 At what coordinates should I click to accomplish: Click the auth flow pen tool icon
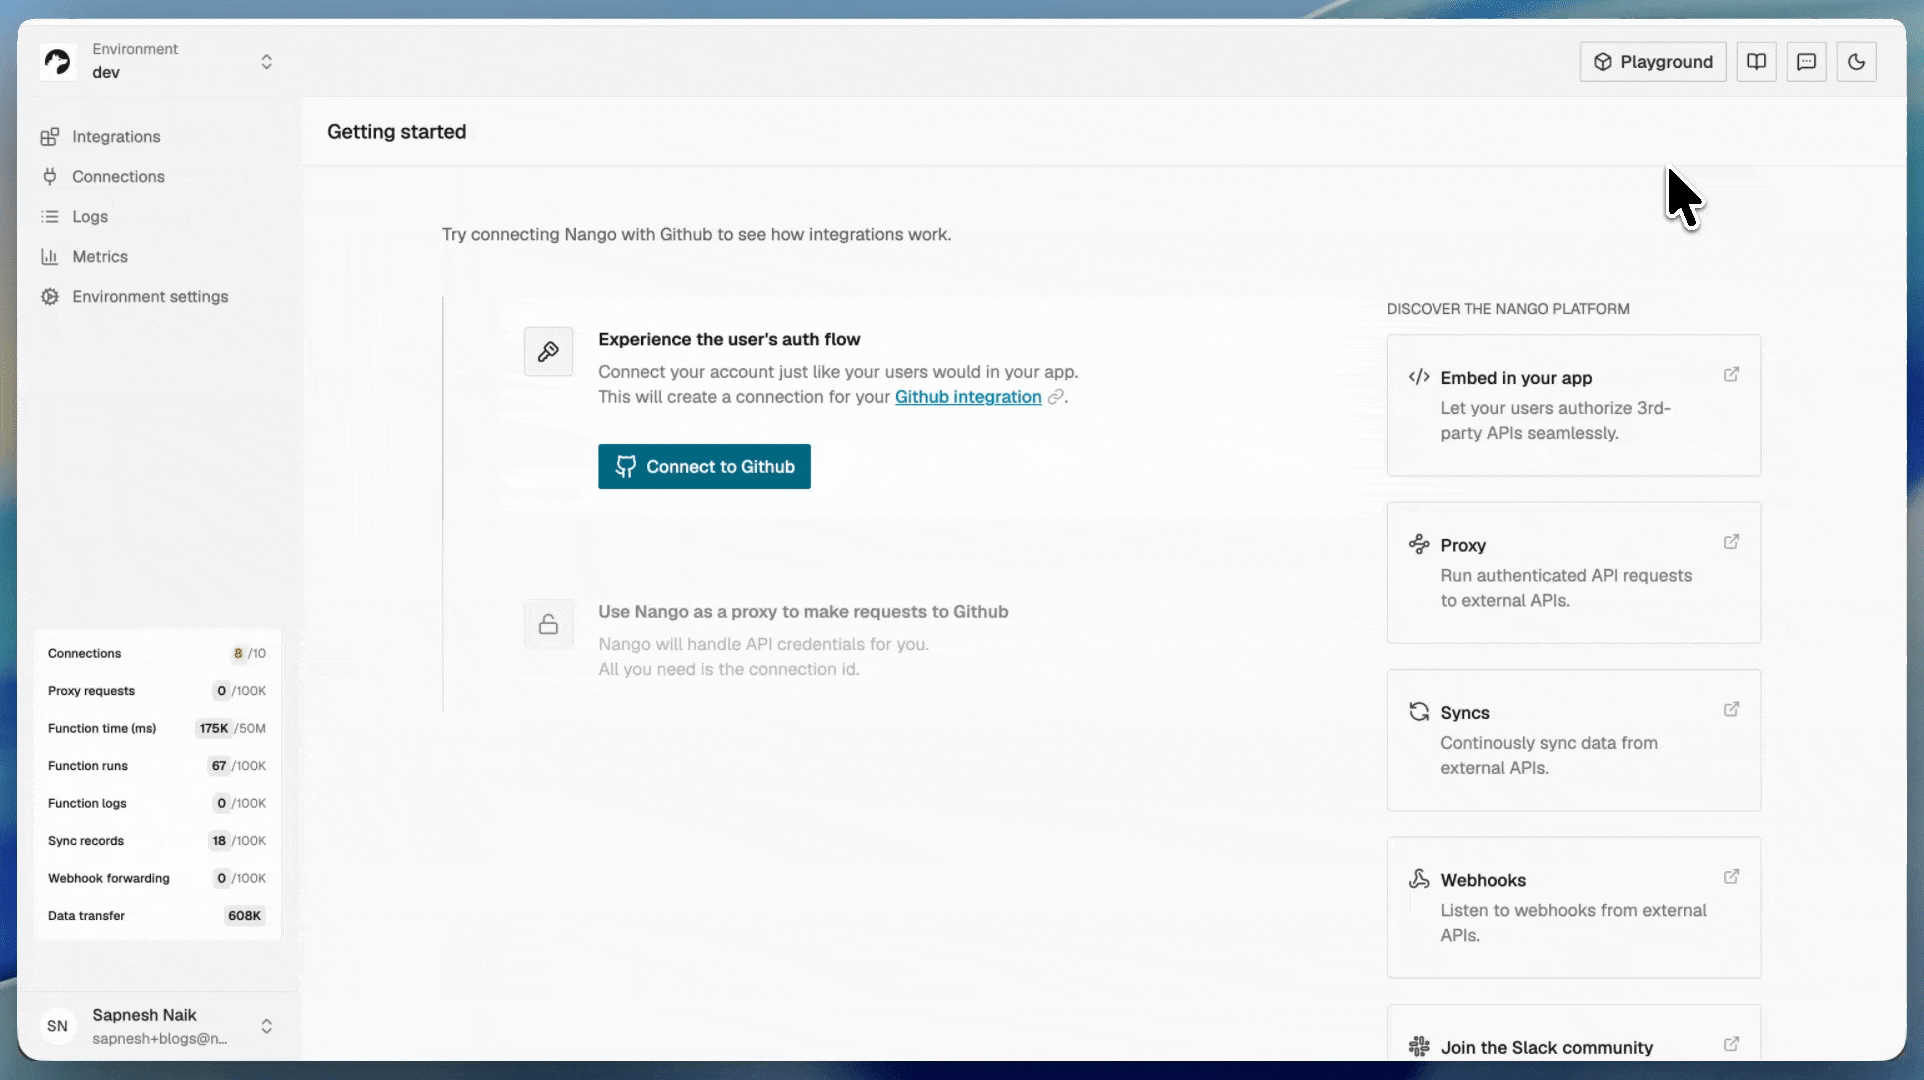(548, 352)
